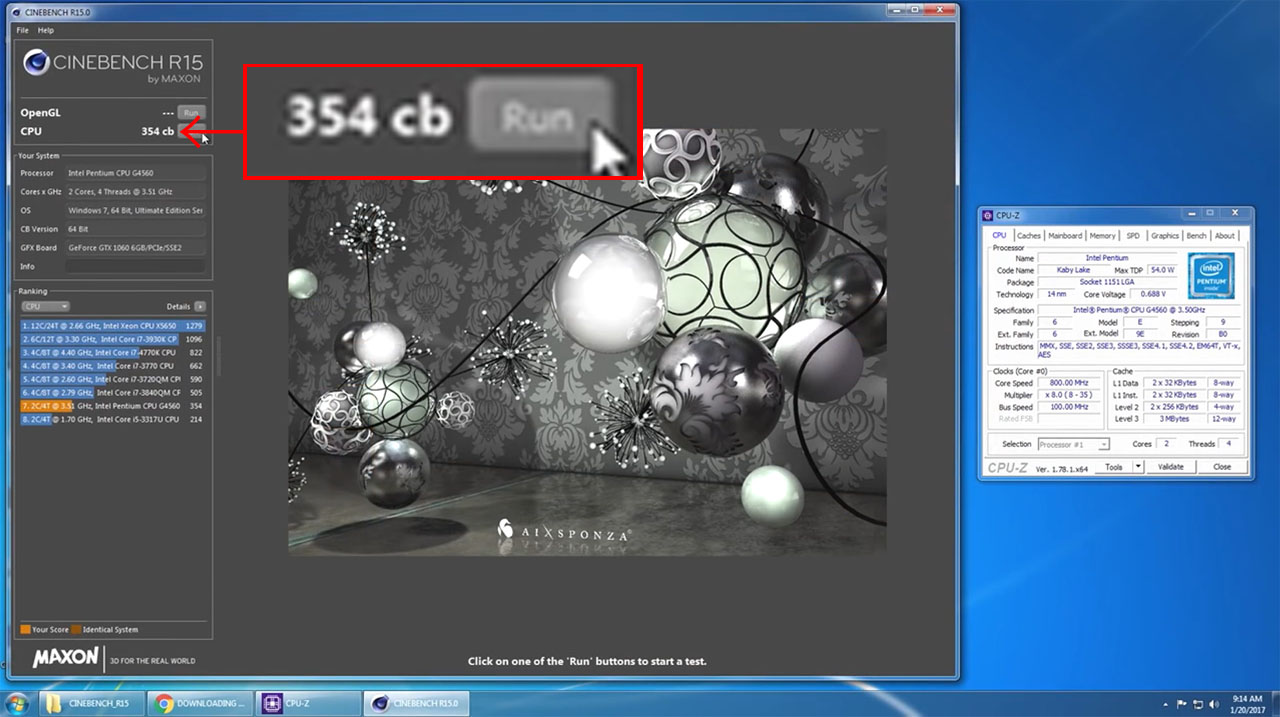Viewport: 1280px width, 717px height.
Task: Open the CINEBENCH_R15 folder taskbar button
Action: tap(92, 703)
